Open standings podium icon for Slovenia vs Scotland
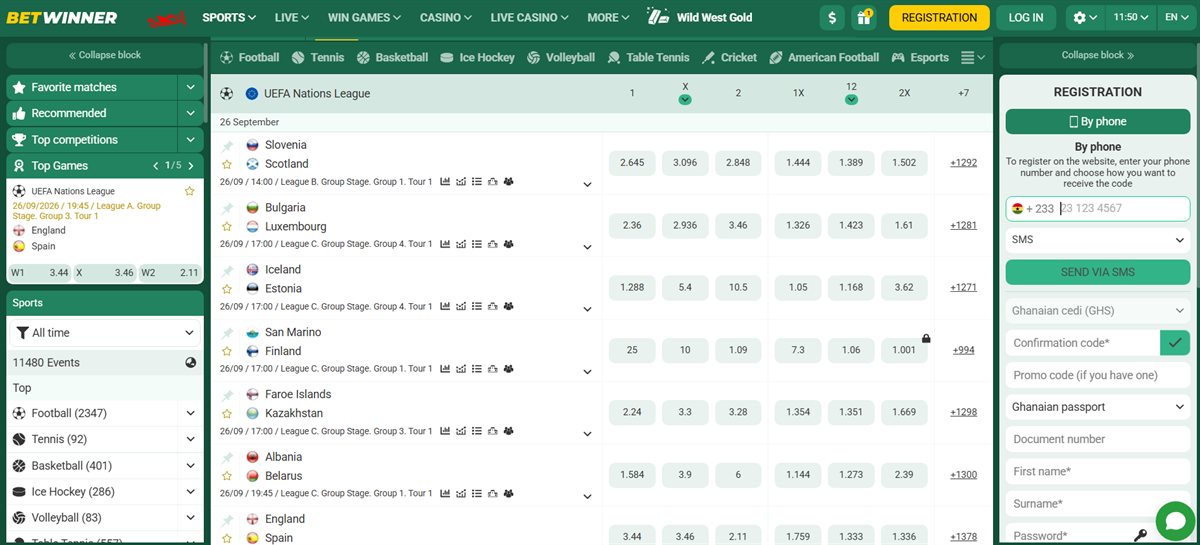The image size is (1200, 545). [492, 182]
